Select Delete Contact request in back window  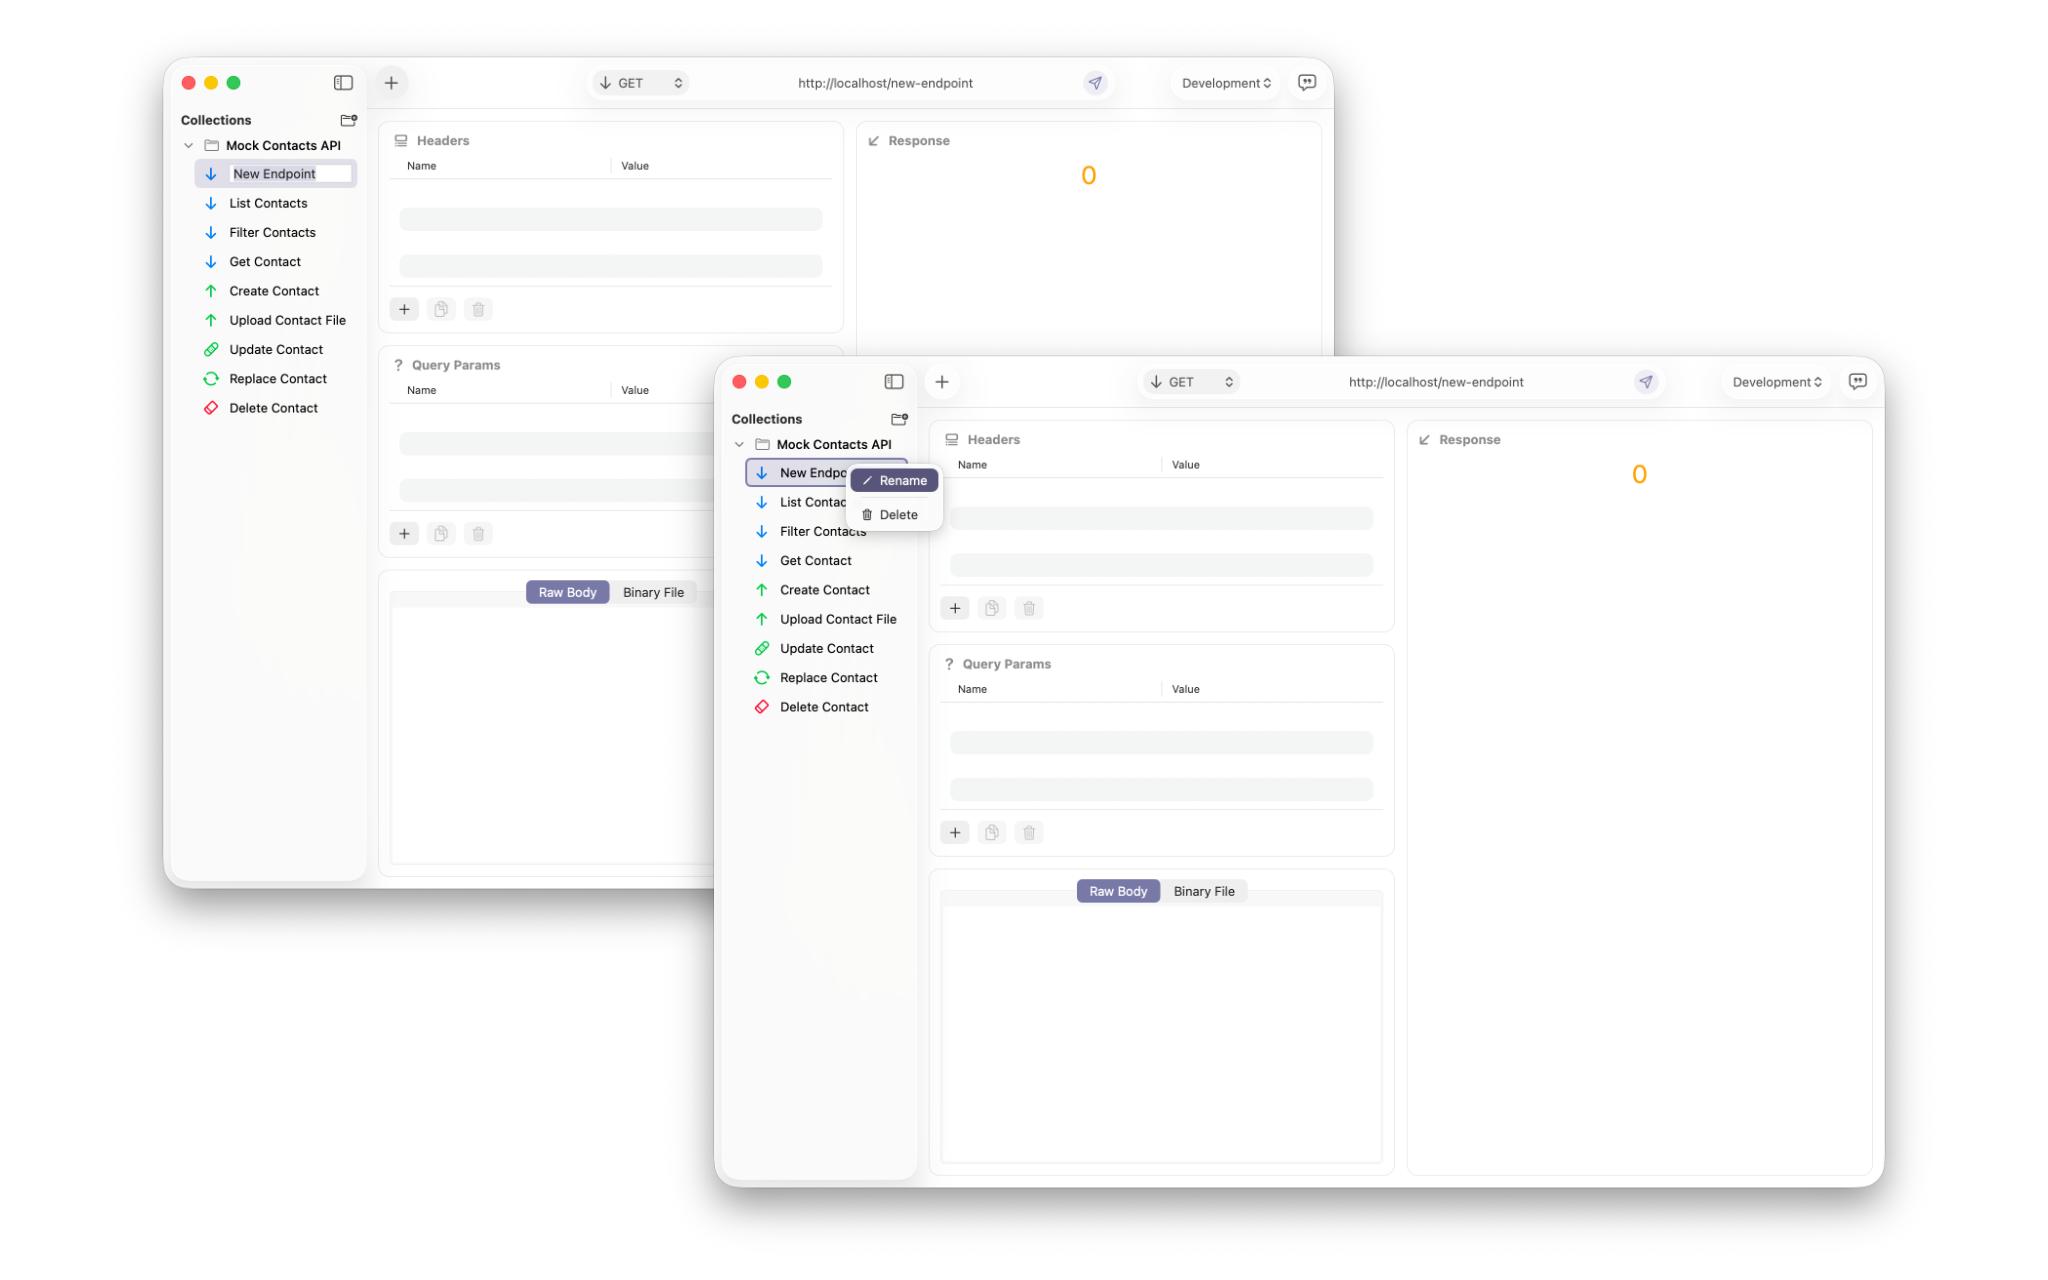[x=276, y=408]
